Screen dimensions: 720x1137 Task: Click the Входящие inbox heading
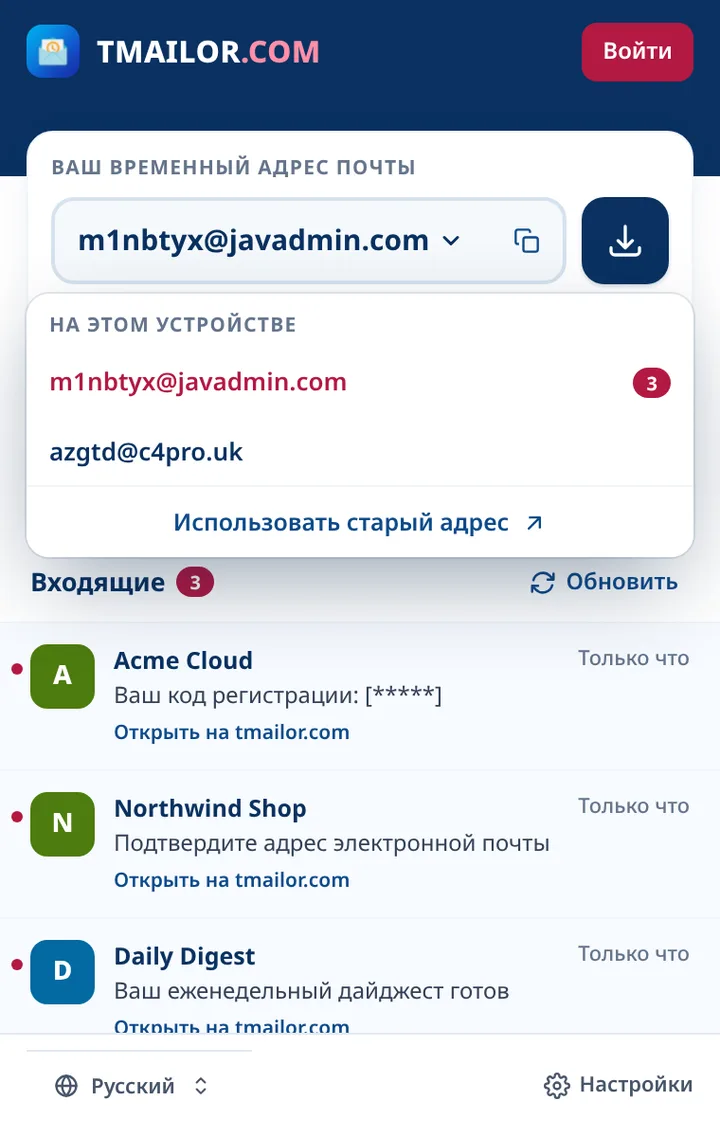coord(98,582)
